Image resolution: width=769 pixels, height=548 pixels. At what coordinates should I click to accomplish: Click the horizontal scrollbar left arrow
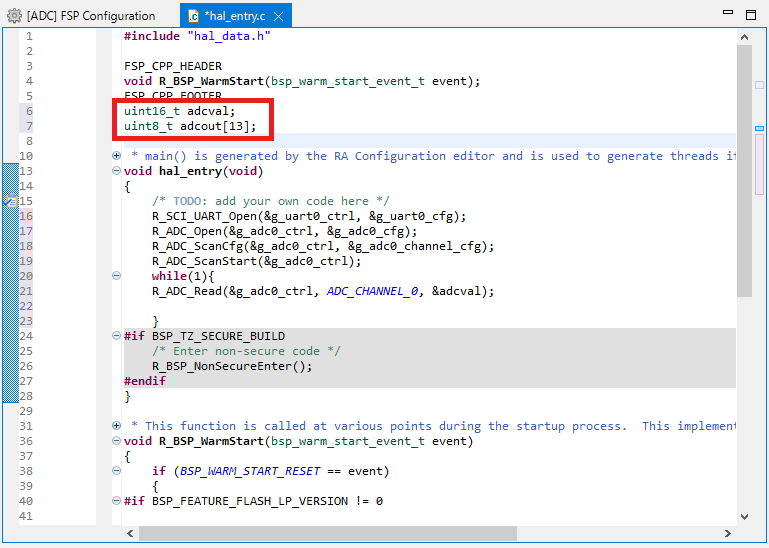click(x=130, y=533)
